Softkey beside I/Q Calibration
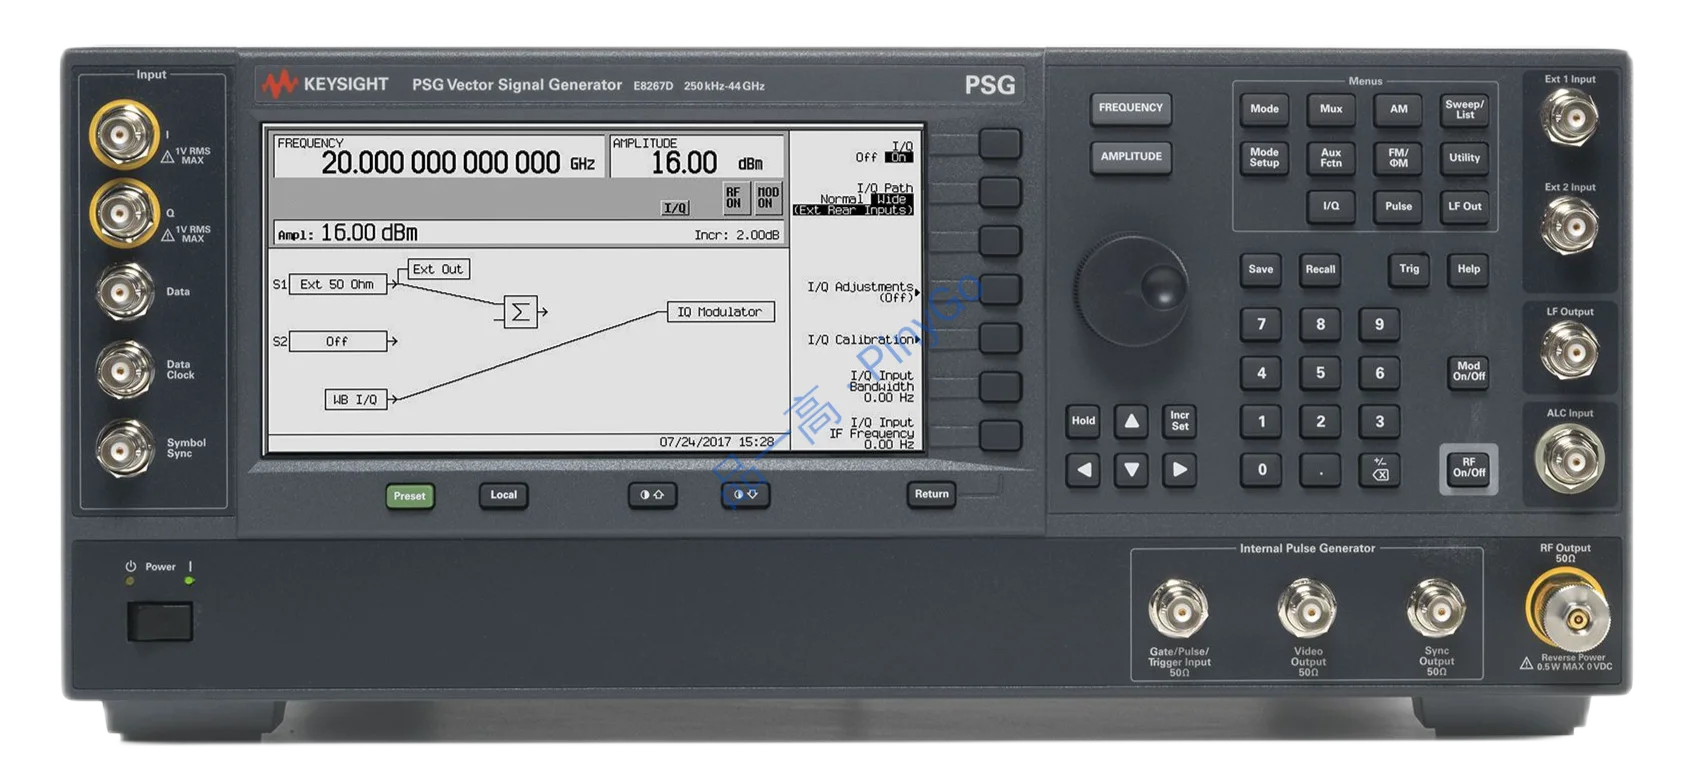 point(999,338)
